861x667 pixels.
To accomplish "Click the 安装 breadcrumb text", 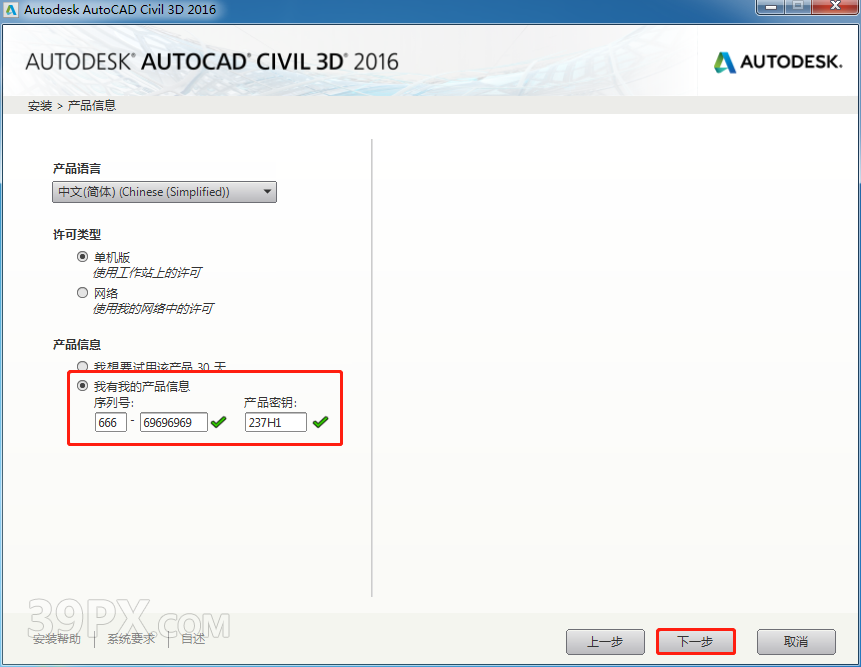I will coord(40,105).
